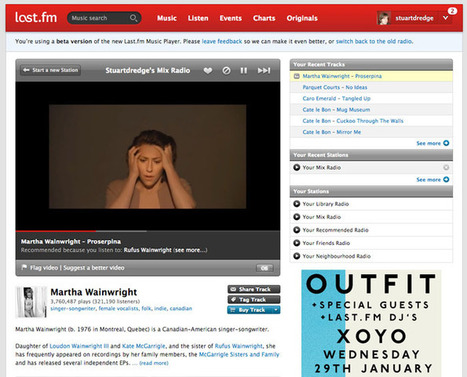Skip to the next track
This screenshot has height=377, width=467.
[264, 70]
